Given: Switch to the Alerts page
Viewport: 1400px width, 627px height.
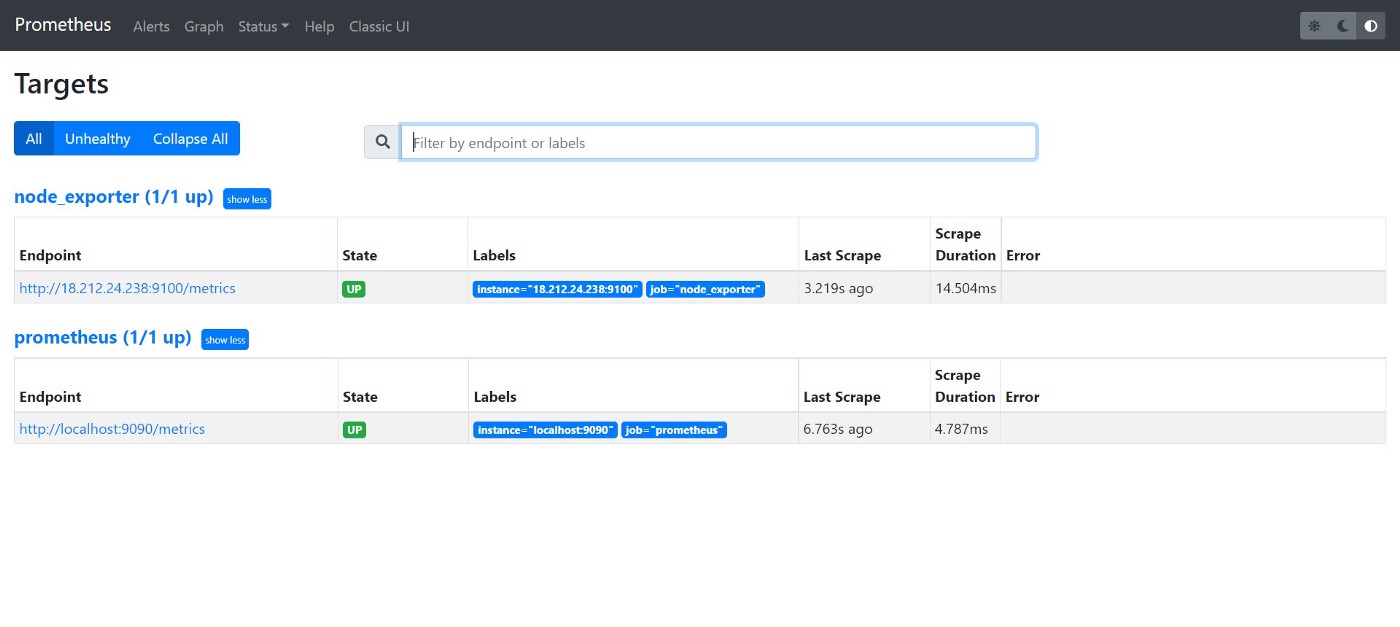Looking at the screenshot, I should point(151,26).
